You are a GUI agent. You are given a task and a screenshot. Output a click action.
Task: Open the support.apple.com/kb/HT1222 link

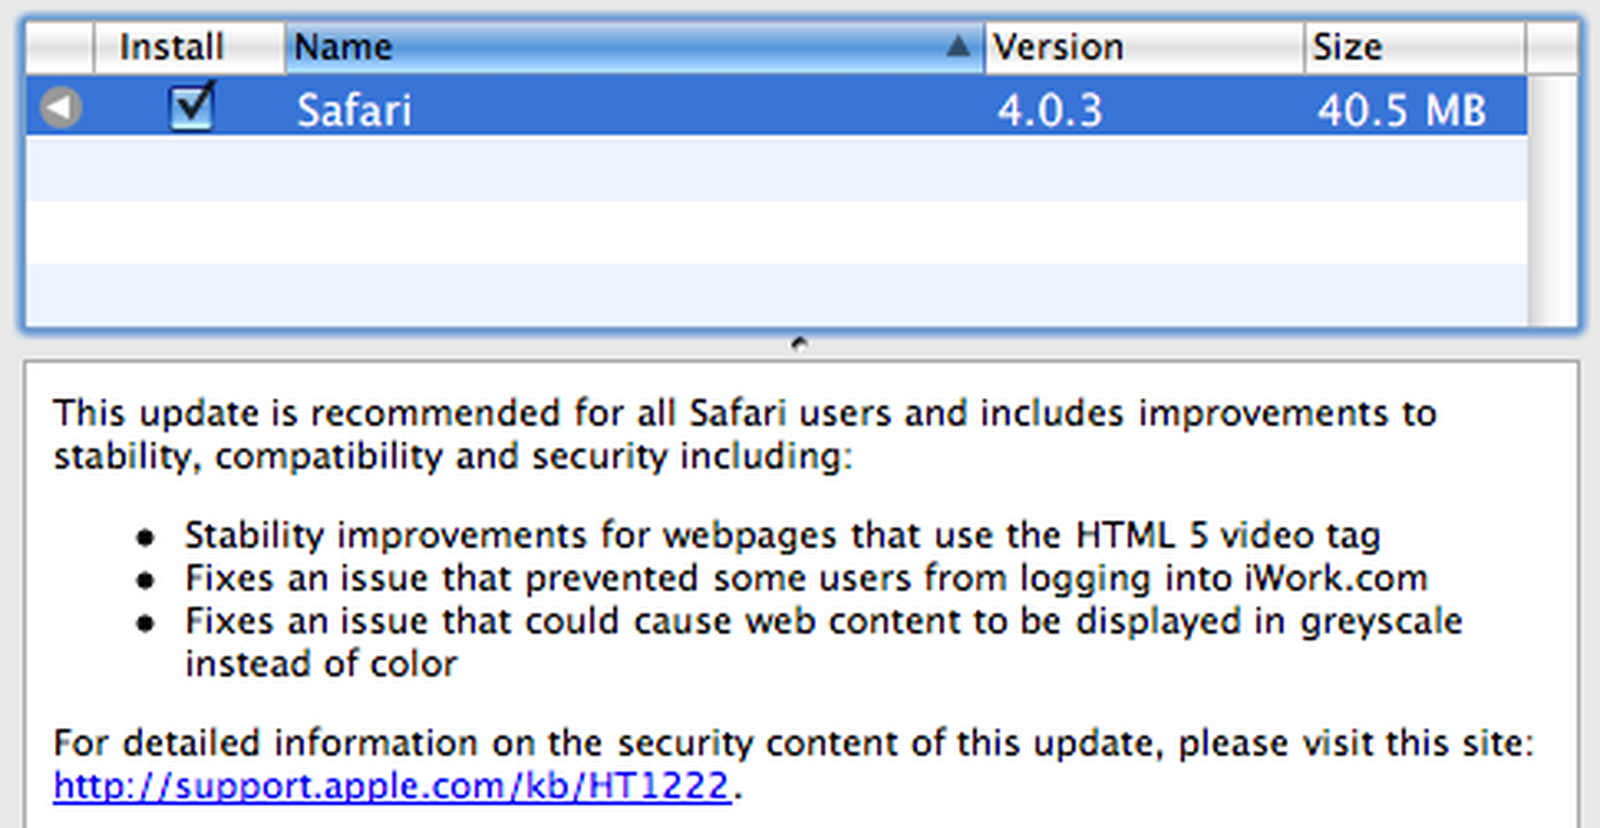pos(391,786)
